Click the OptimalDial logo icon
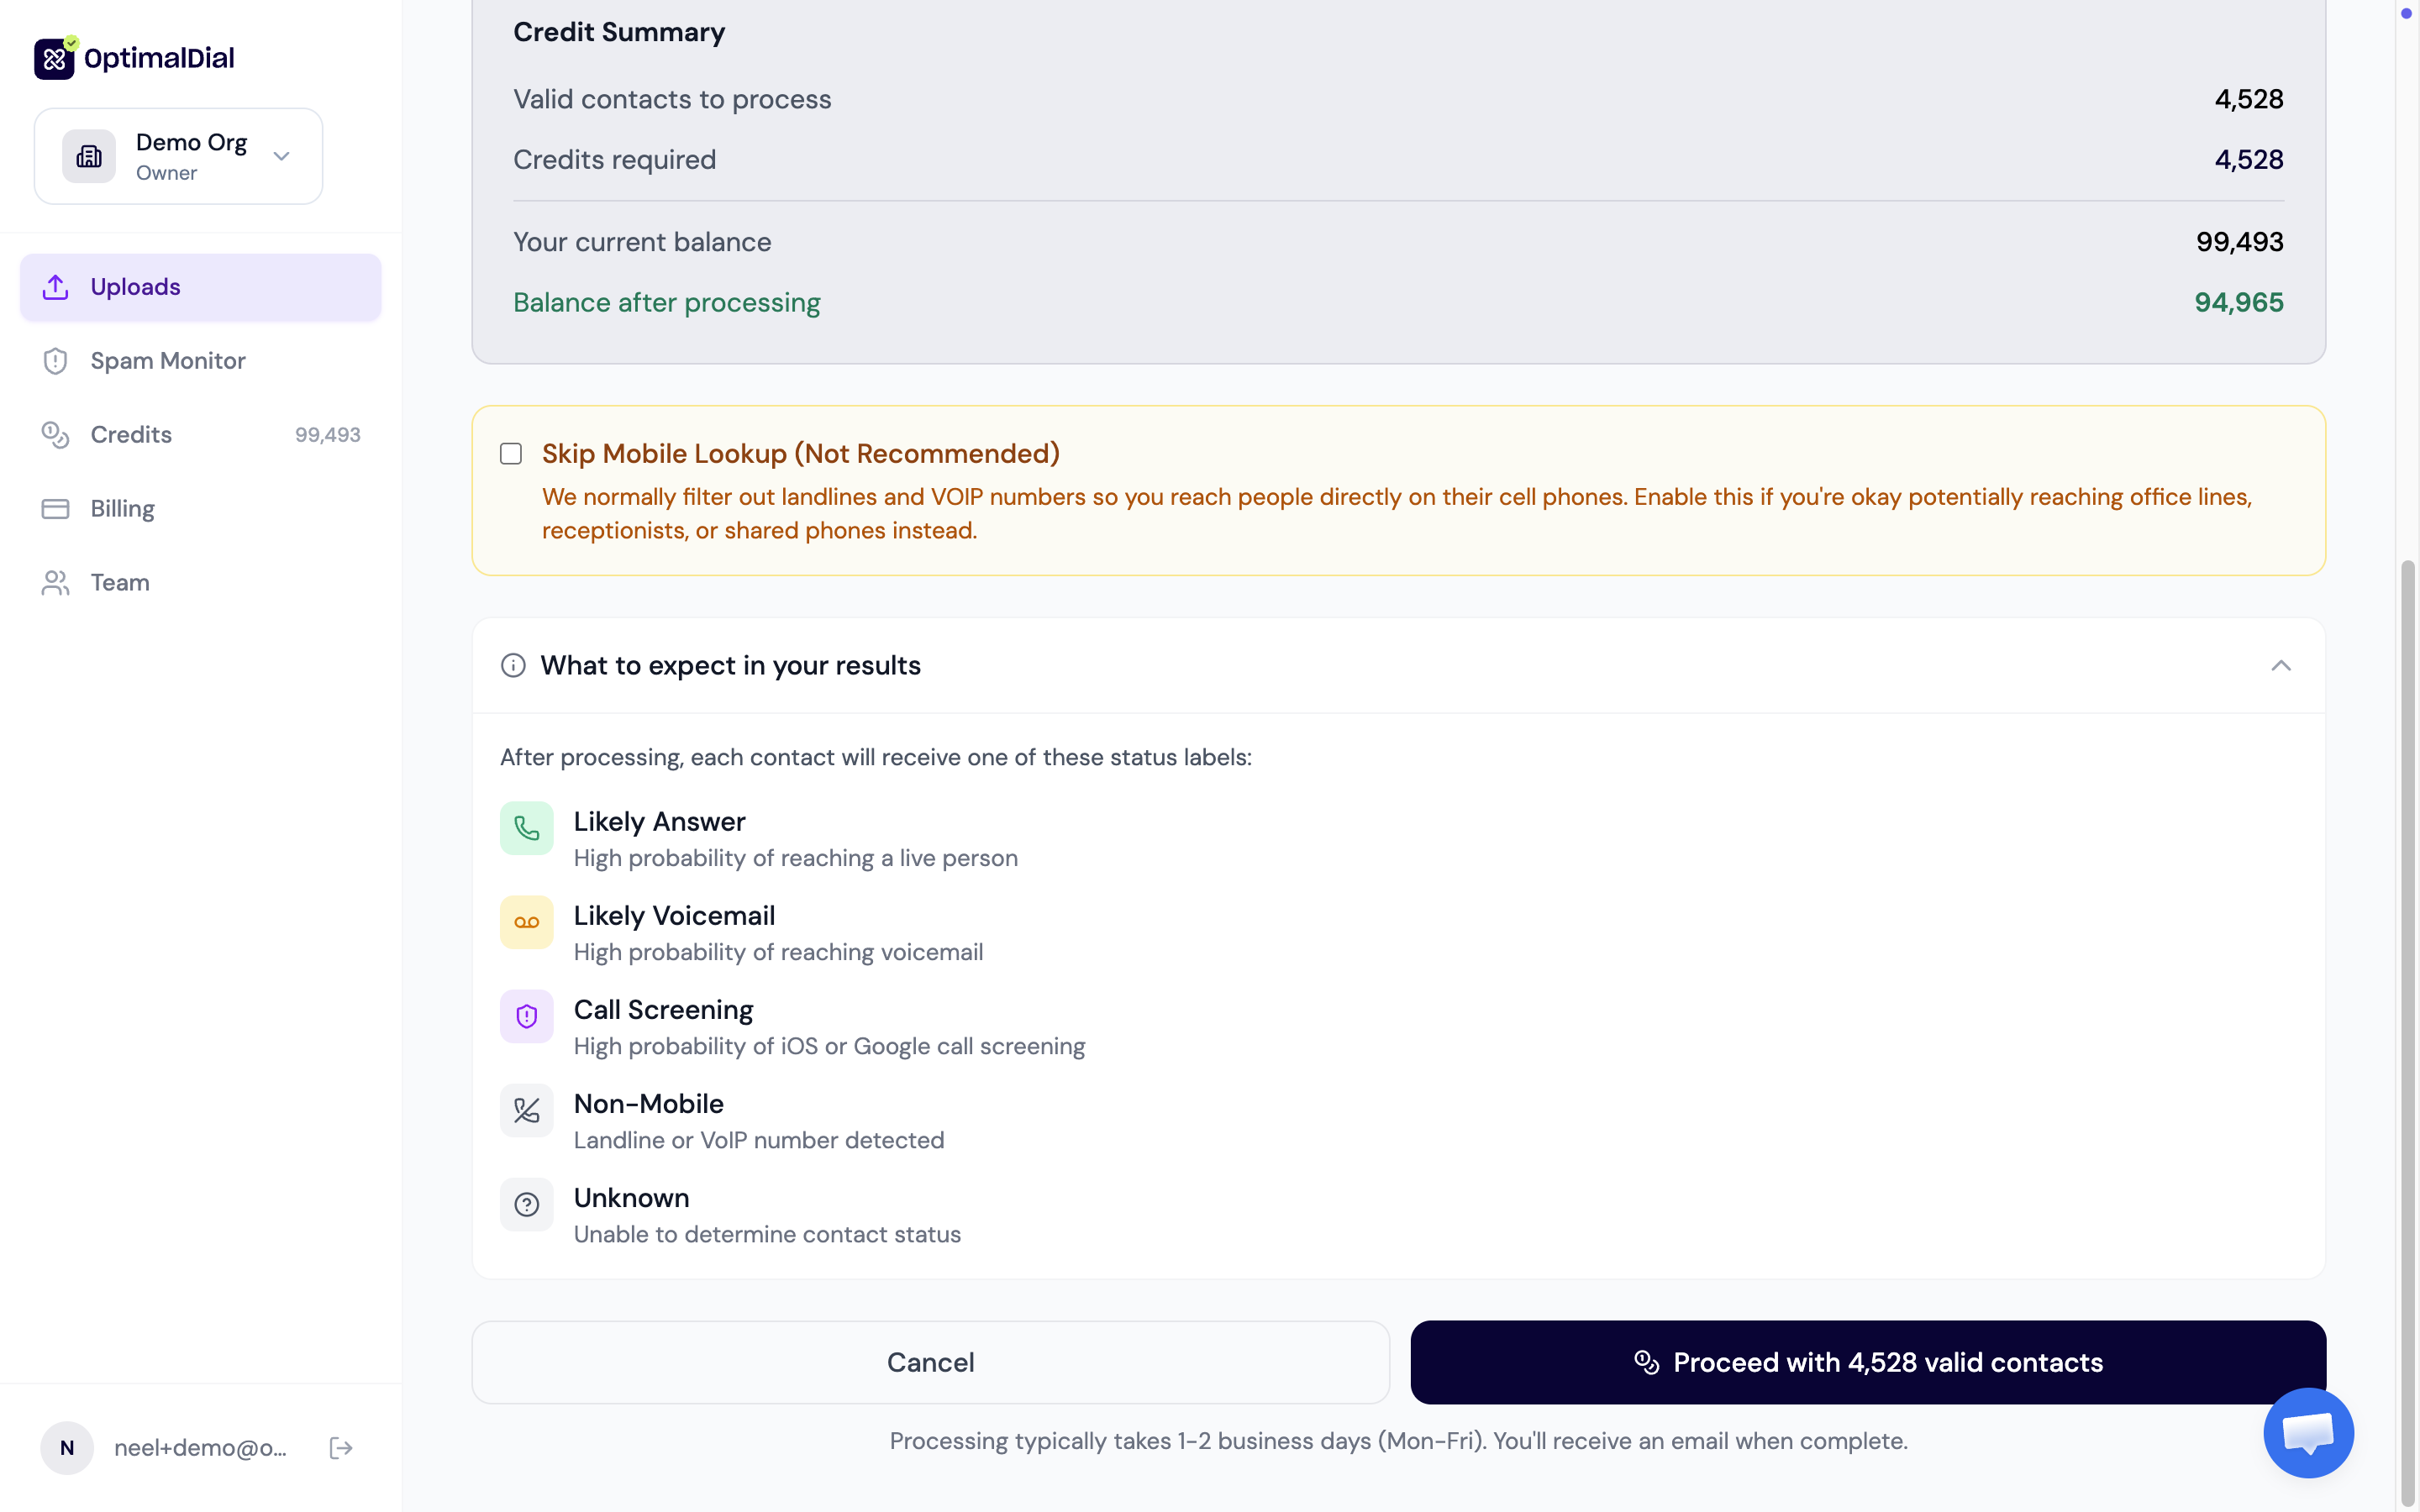Screen dimensions: 2420x1512 click(x=54, y=58)
